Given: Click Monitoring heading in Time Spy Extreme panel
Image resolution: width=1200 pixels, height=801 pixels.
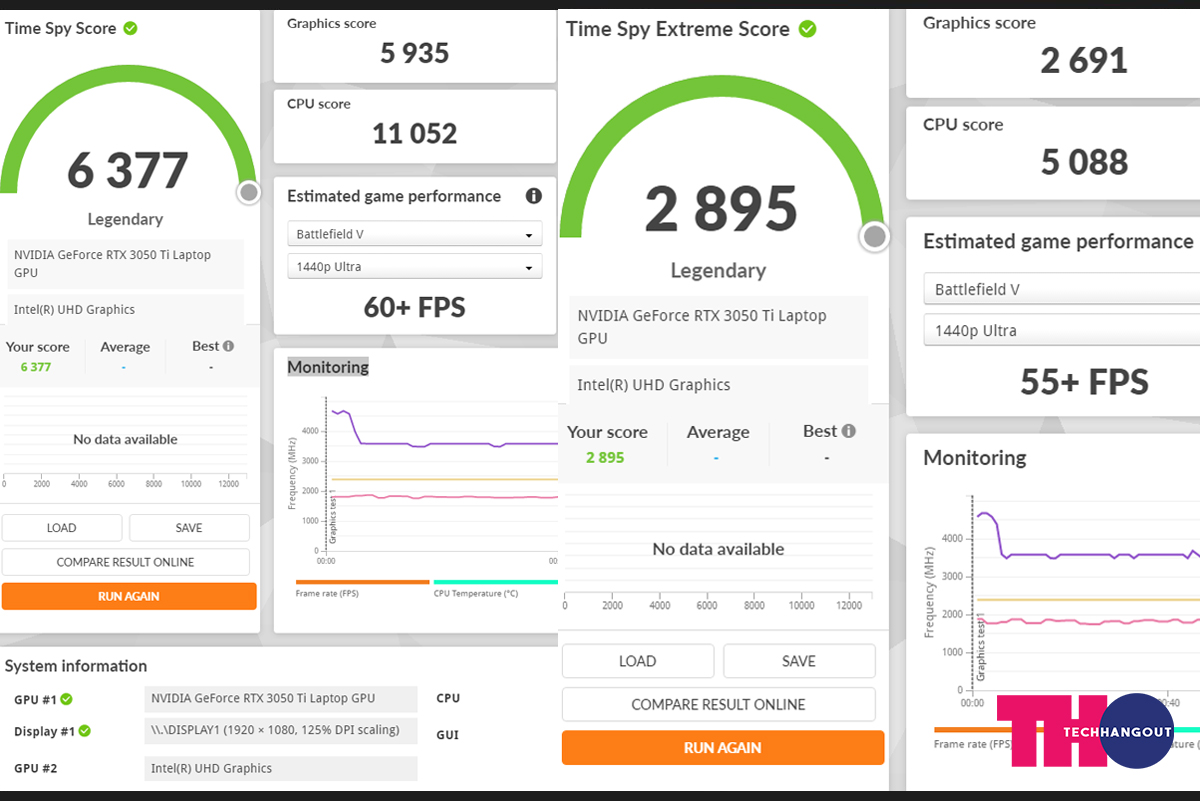Looking at the screenshot, I should 975,458.
